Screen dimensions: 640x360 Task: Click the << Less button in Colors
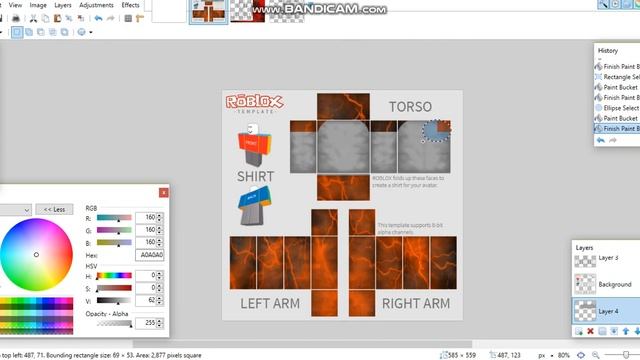(x=54, y=209)
